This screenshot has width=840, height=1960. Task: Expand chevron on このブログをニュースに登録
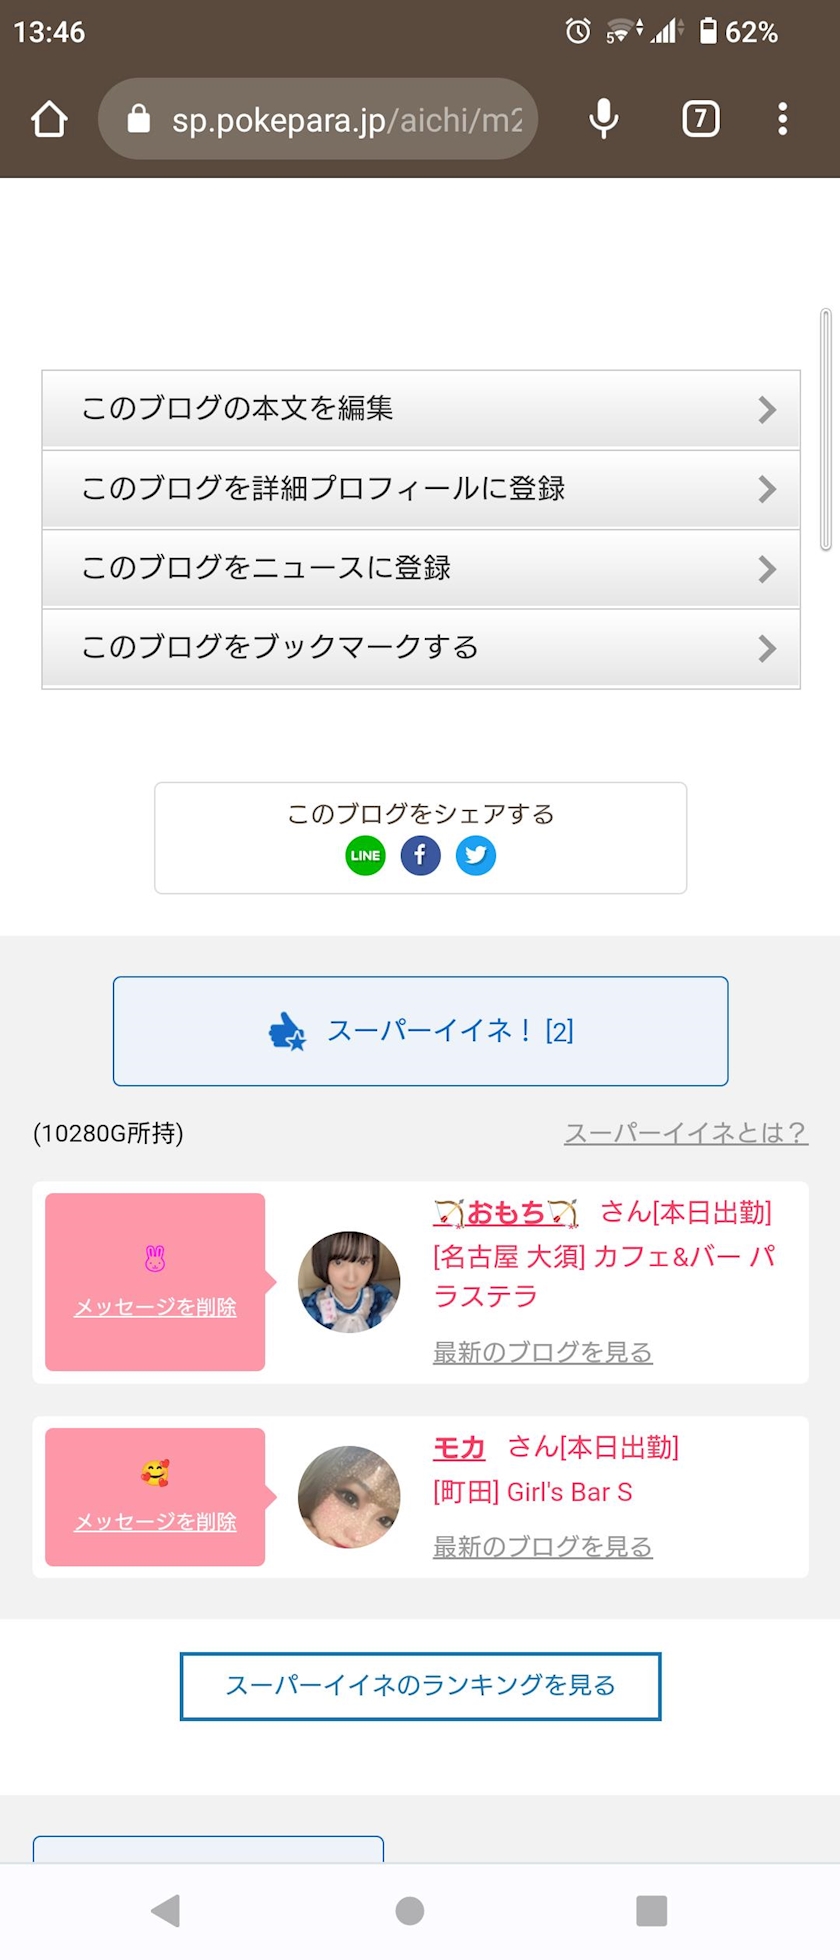tap(767, 569)
